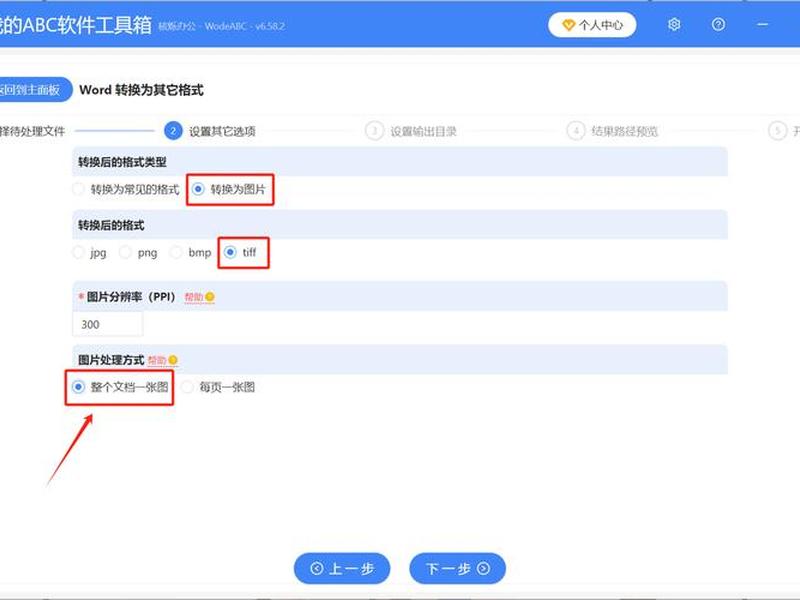Viewport: 800px width, 600px height.
Task: Click the 图片处理方式 label
Action: click(111, 360)
